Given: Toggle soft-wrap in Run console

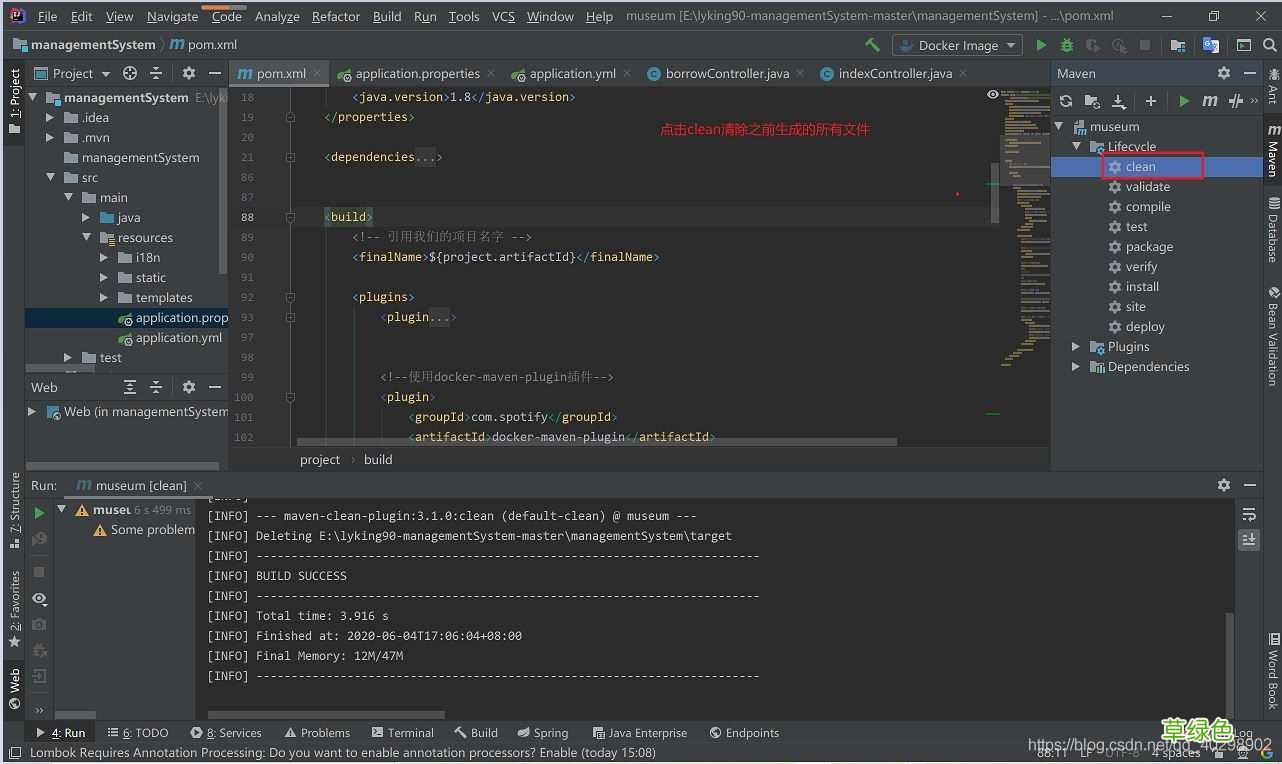Looking at the screenshot, I should click(1249, 514).
